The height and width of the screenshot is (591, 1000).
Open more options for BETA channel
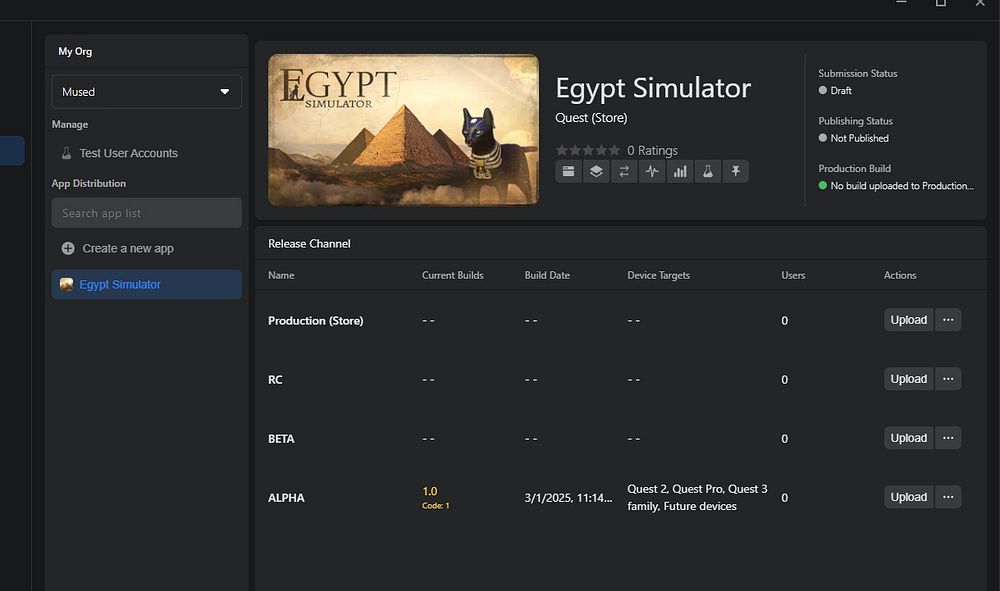[948, 438]
